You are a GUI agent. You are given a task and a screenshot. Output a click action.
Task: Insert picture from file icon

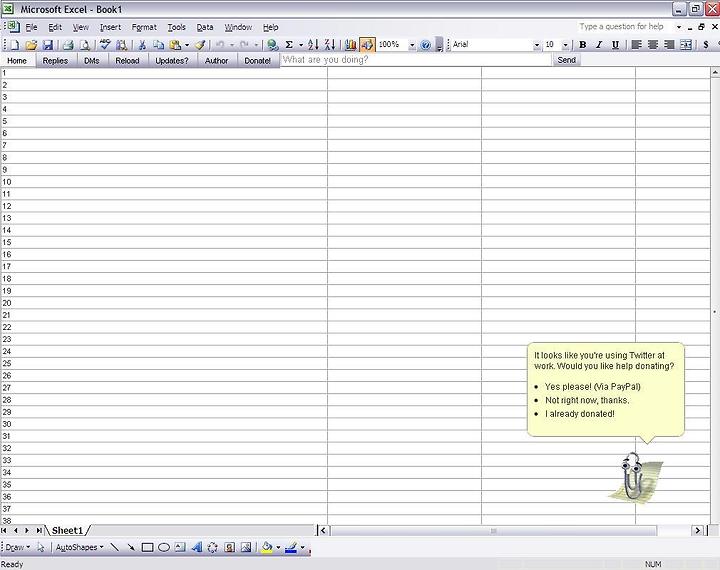(x=246, y=547)
